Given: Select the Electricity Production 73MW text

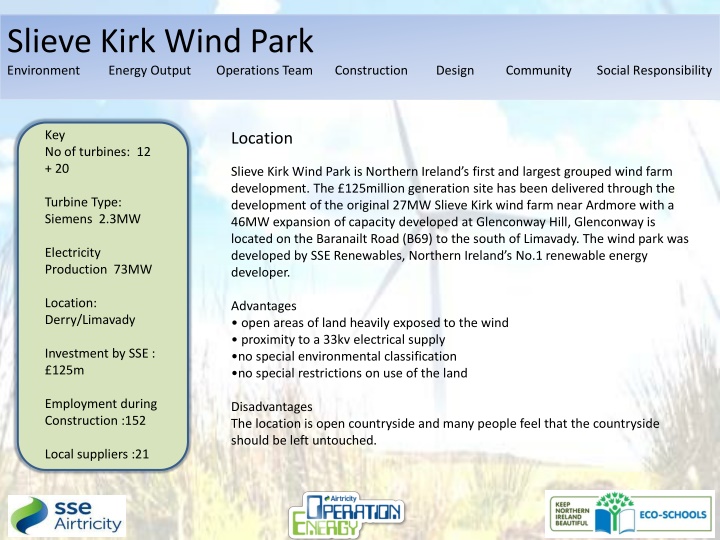Looking at the screenshot, I should coord(98,262).
